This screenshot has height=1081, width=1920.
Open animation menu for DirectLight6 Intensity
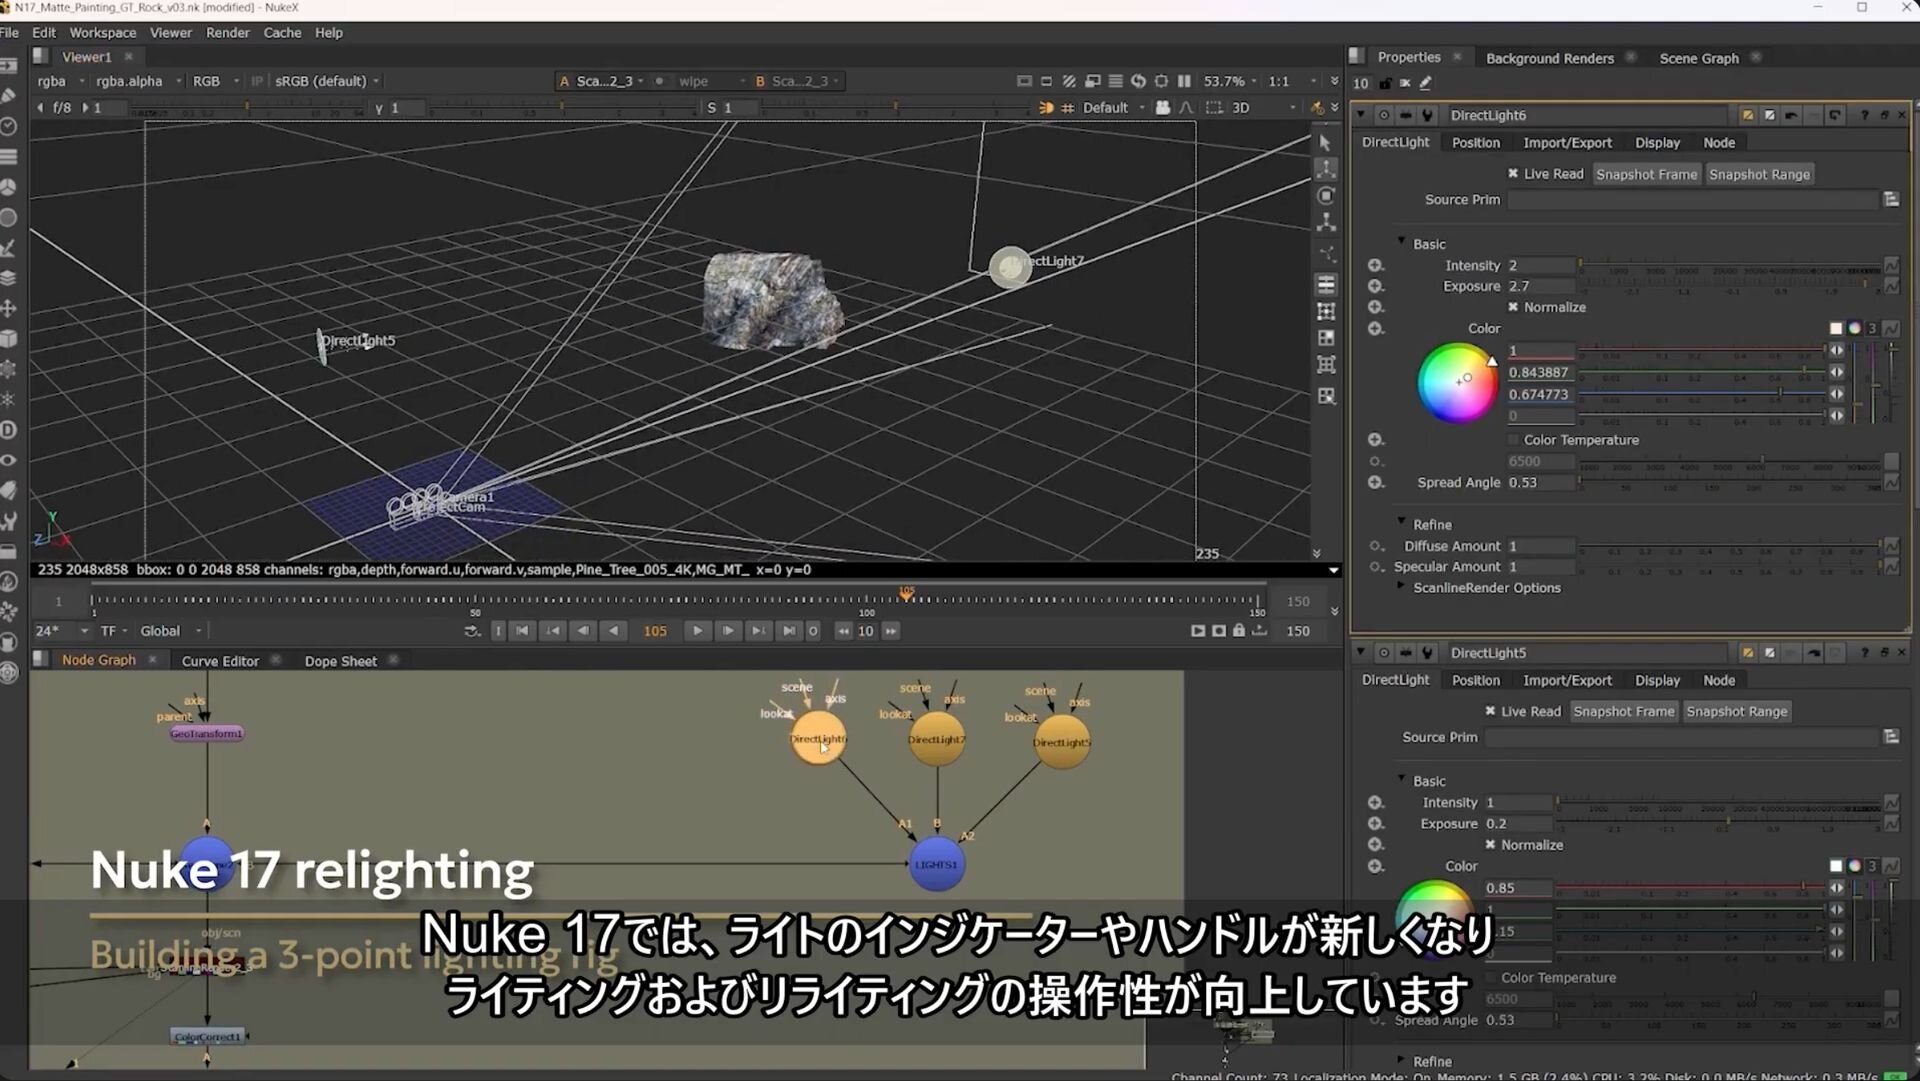click(x=1891, y=265)
